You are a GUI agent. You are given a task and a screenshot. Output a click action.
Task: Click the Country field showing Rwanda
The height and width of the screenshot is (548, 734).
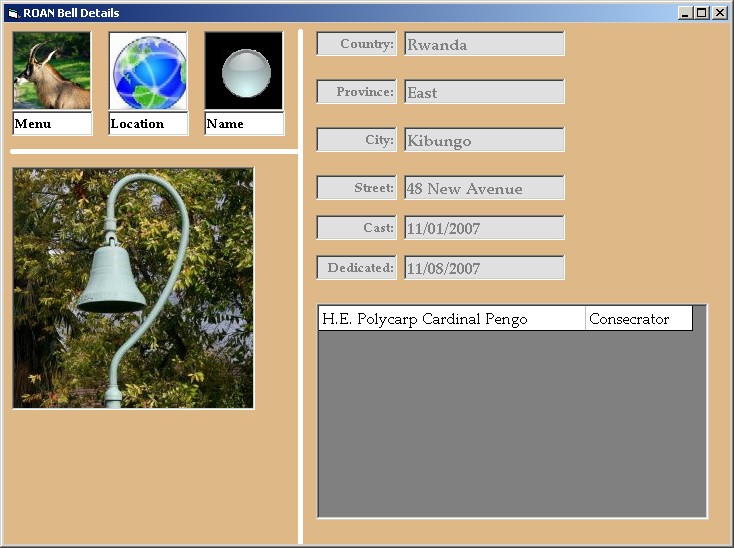(x=484, y=44)
